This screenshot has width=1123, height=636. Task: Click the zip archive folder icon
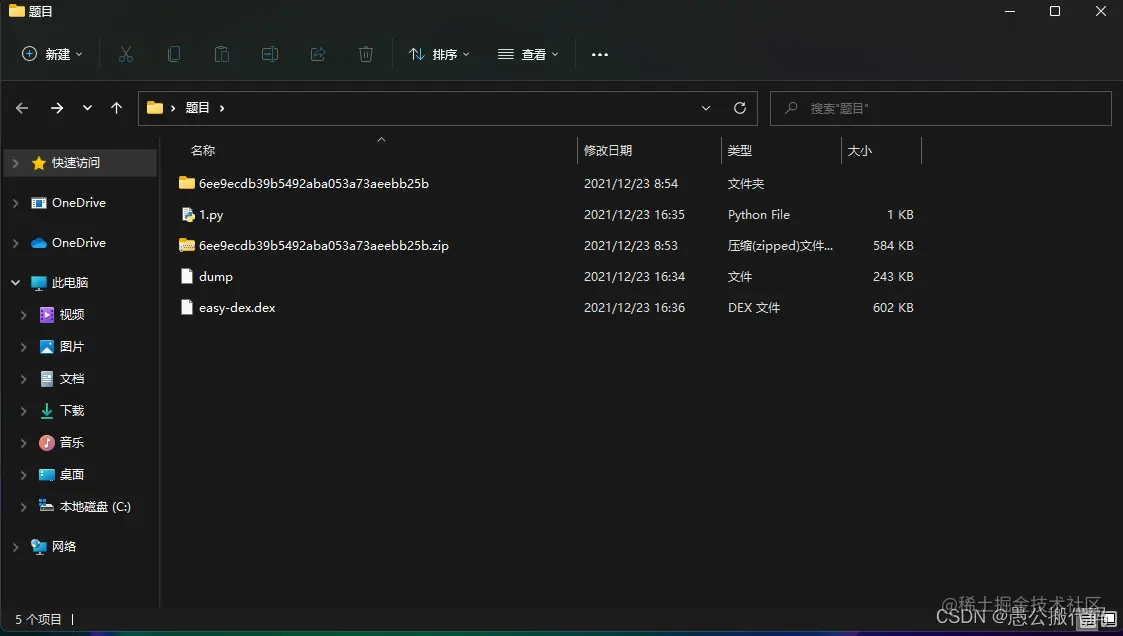[x=187, y=246]
